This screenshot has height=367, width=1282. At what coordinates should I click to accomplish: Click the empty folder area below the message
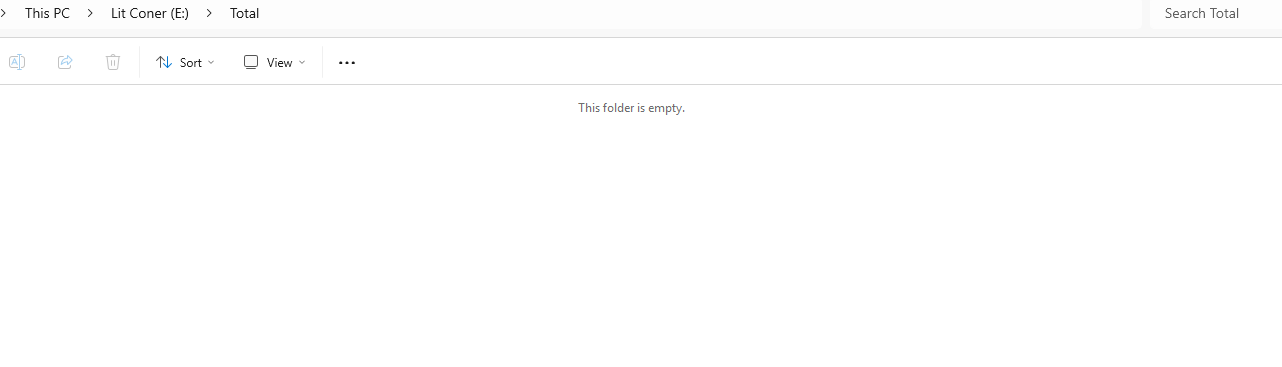pos(640,240)
